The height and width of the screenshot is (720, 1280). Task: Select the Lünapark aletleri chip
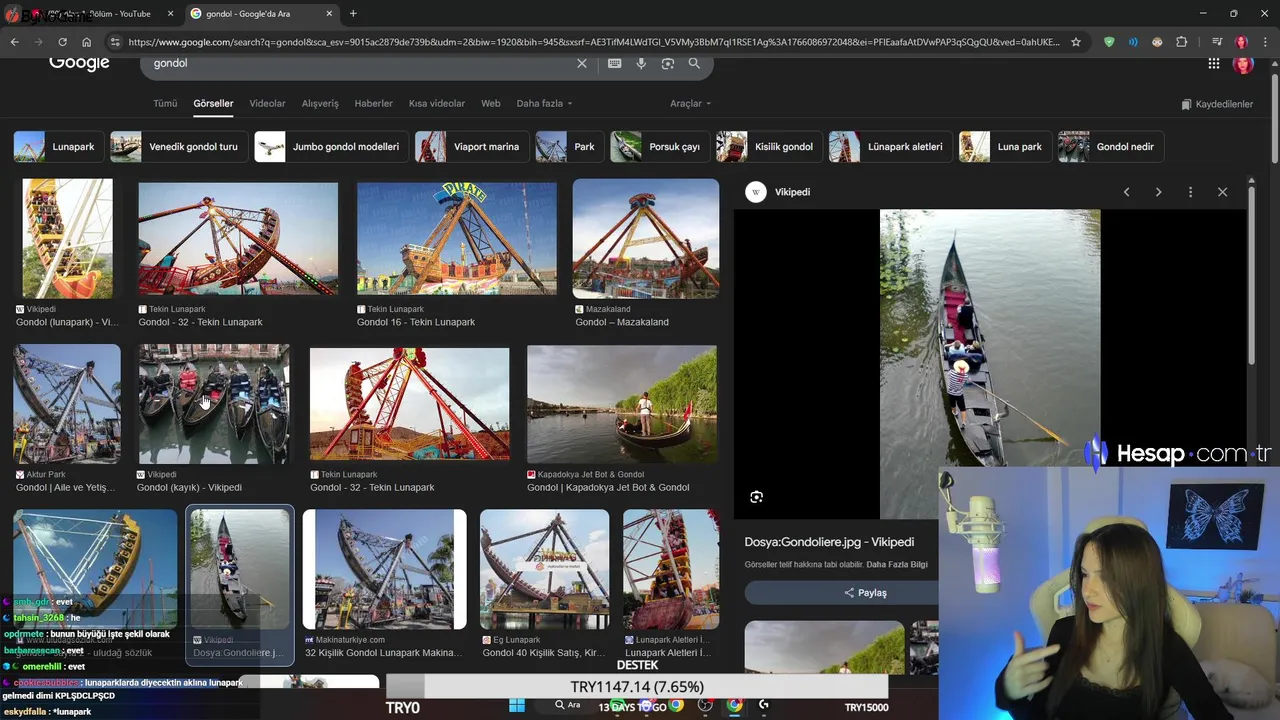(x=890, y=147)
